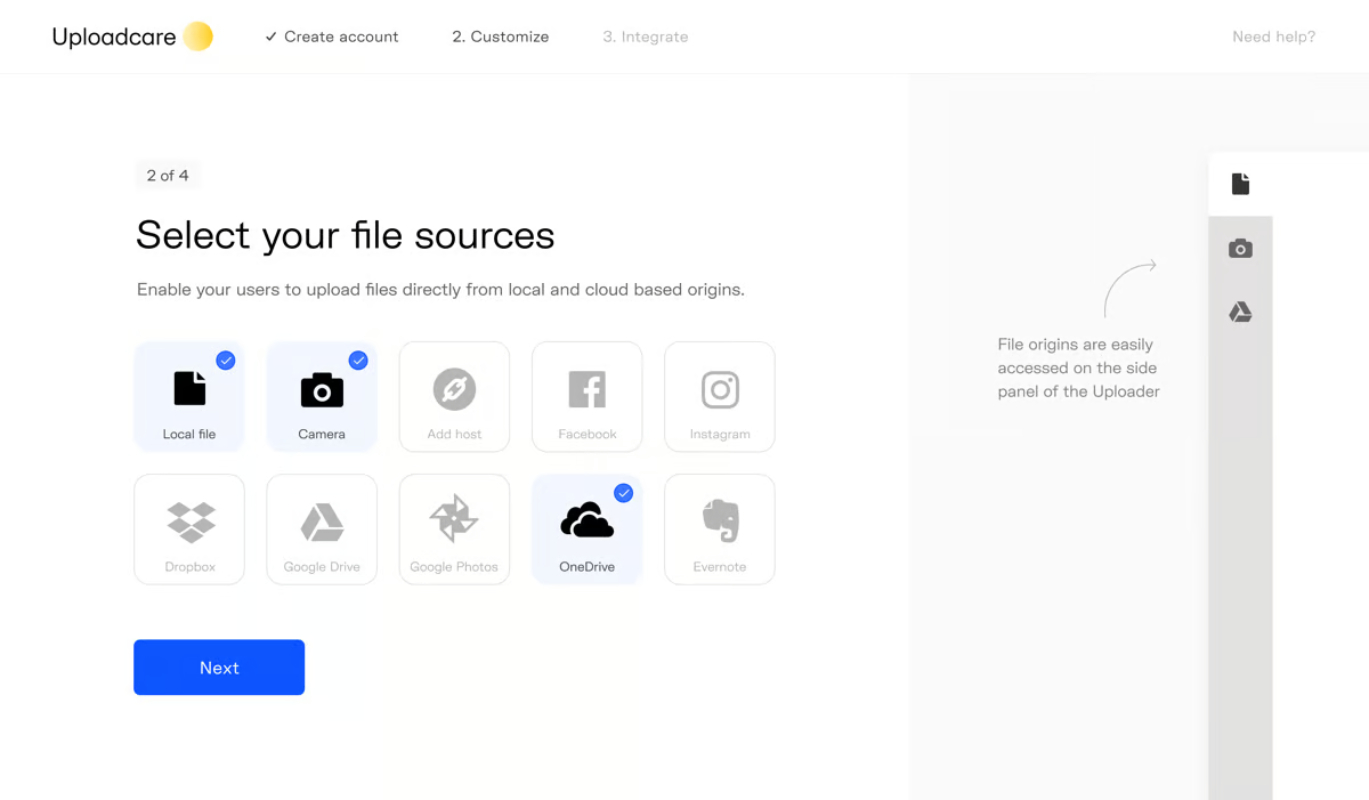
Task: Enable the Instagram source tile
Action: [719, 397]
